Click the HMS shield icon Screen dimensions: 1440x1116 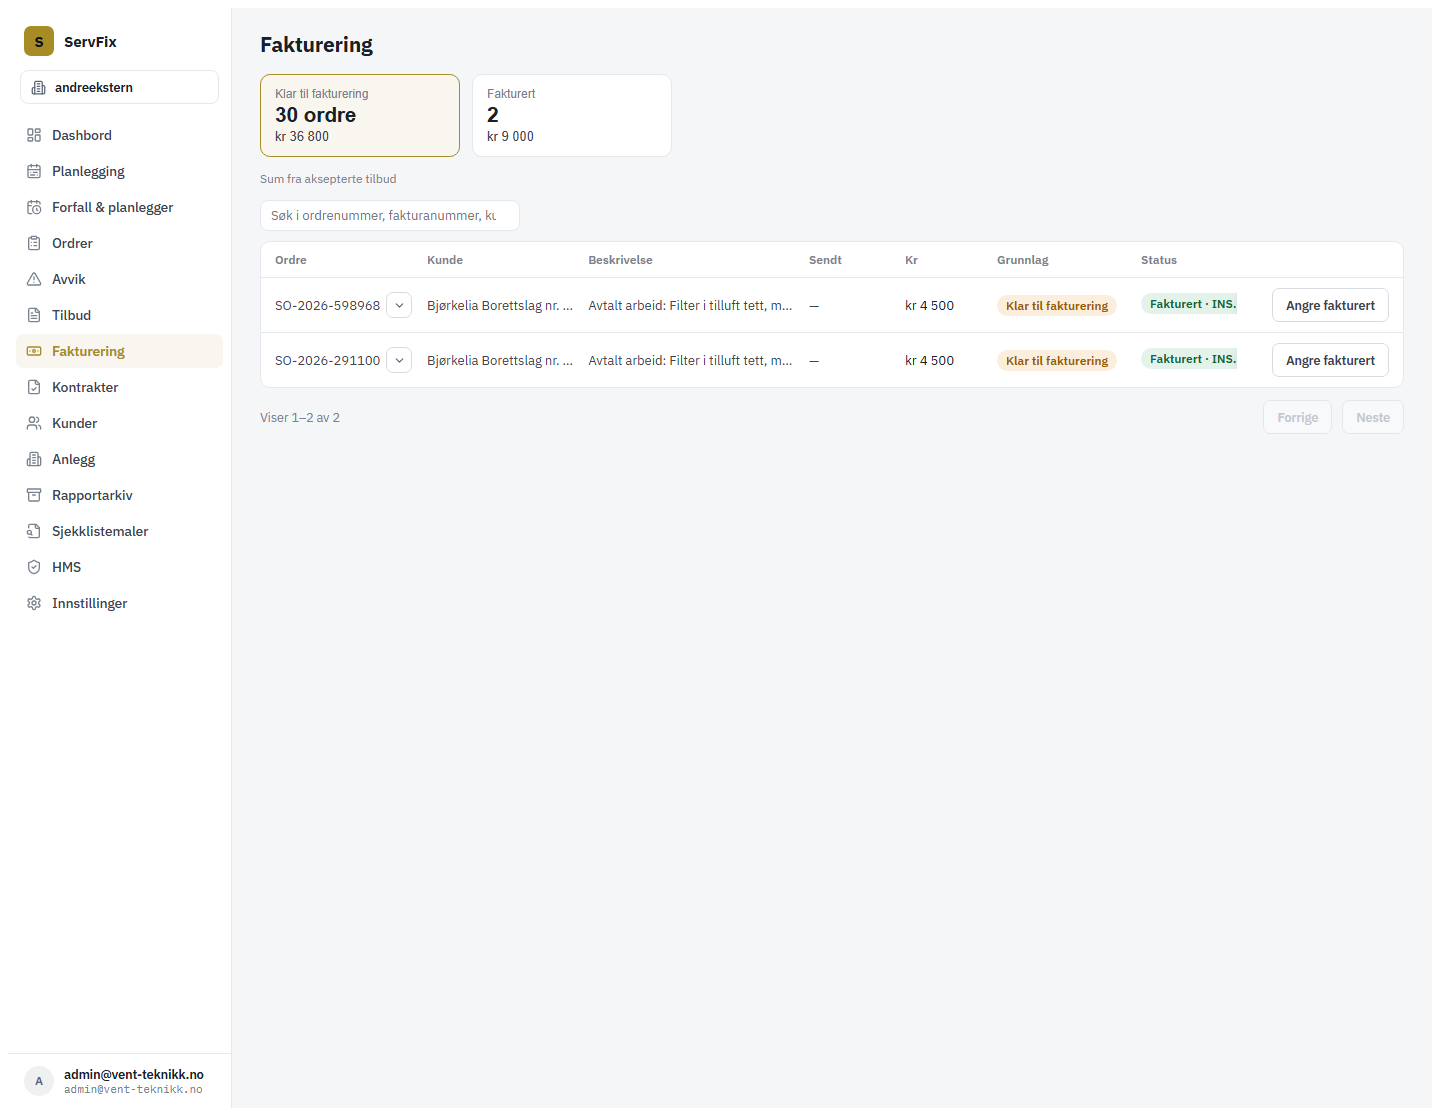(x=34, y=567)
